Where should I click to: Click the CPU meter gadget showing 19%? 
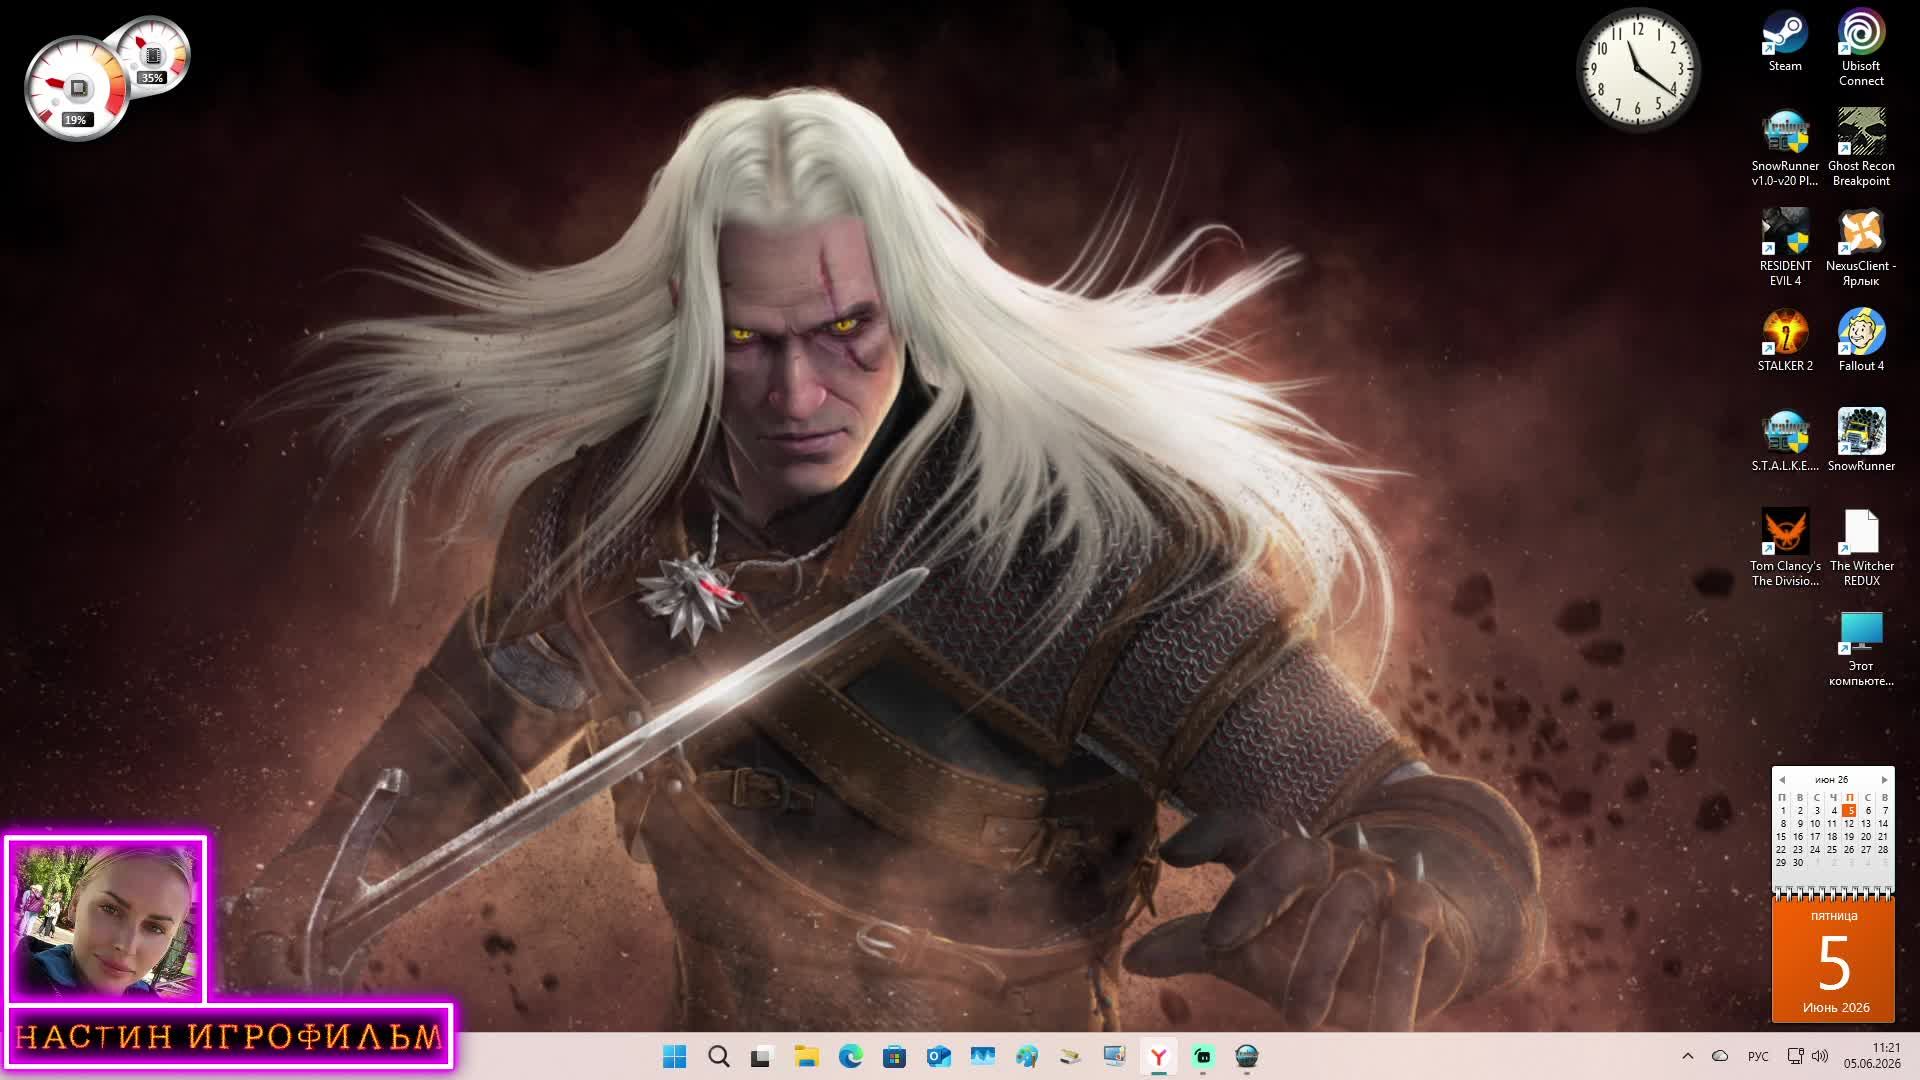click(77, 89)
